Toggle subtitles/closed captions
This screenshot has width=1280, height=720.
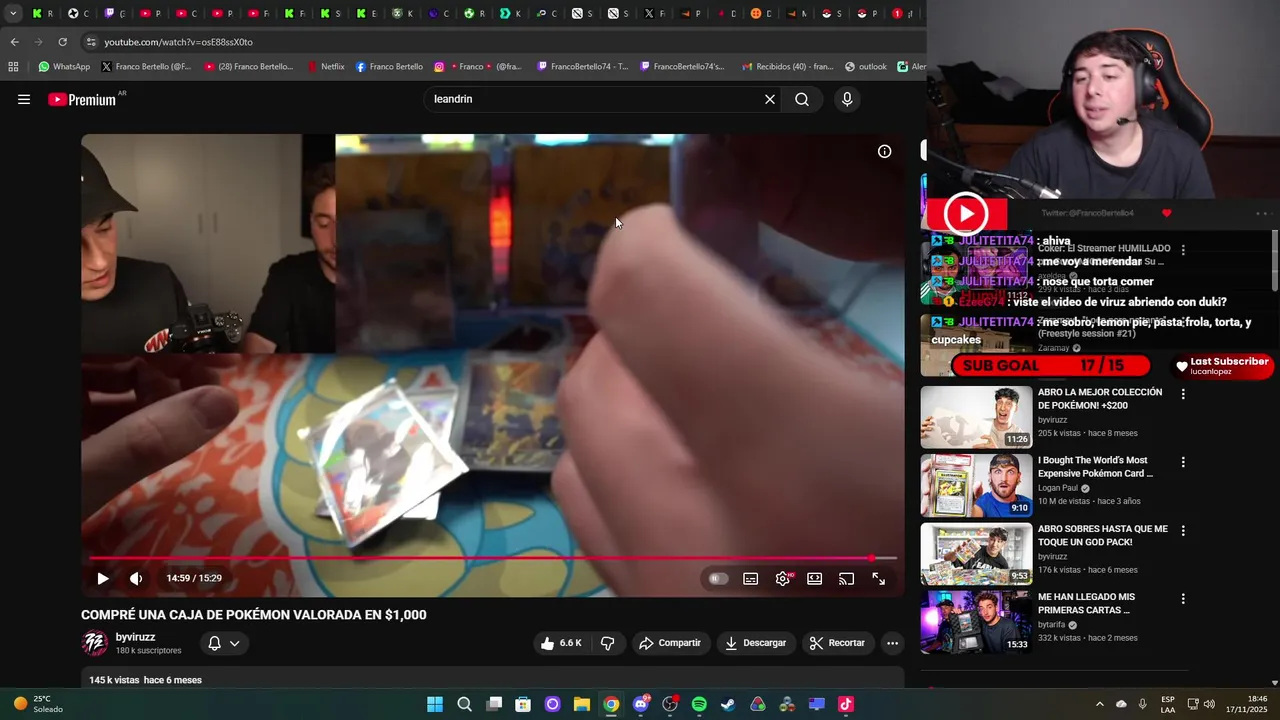(751, 578)
